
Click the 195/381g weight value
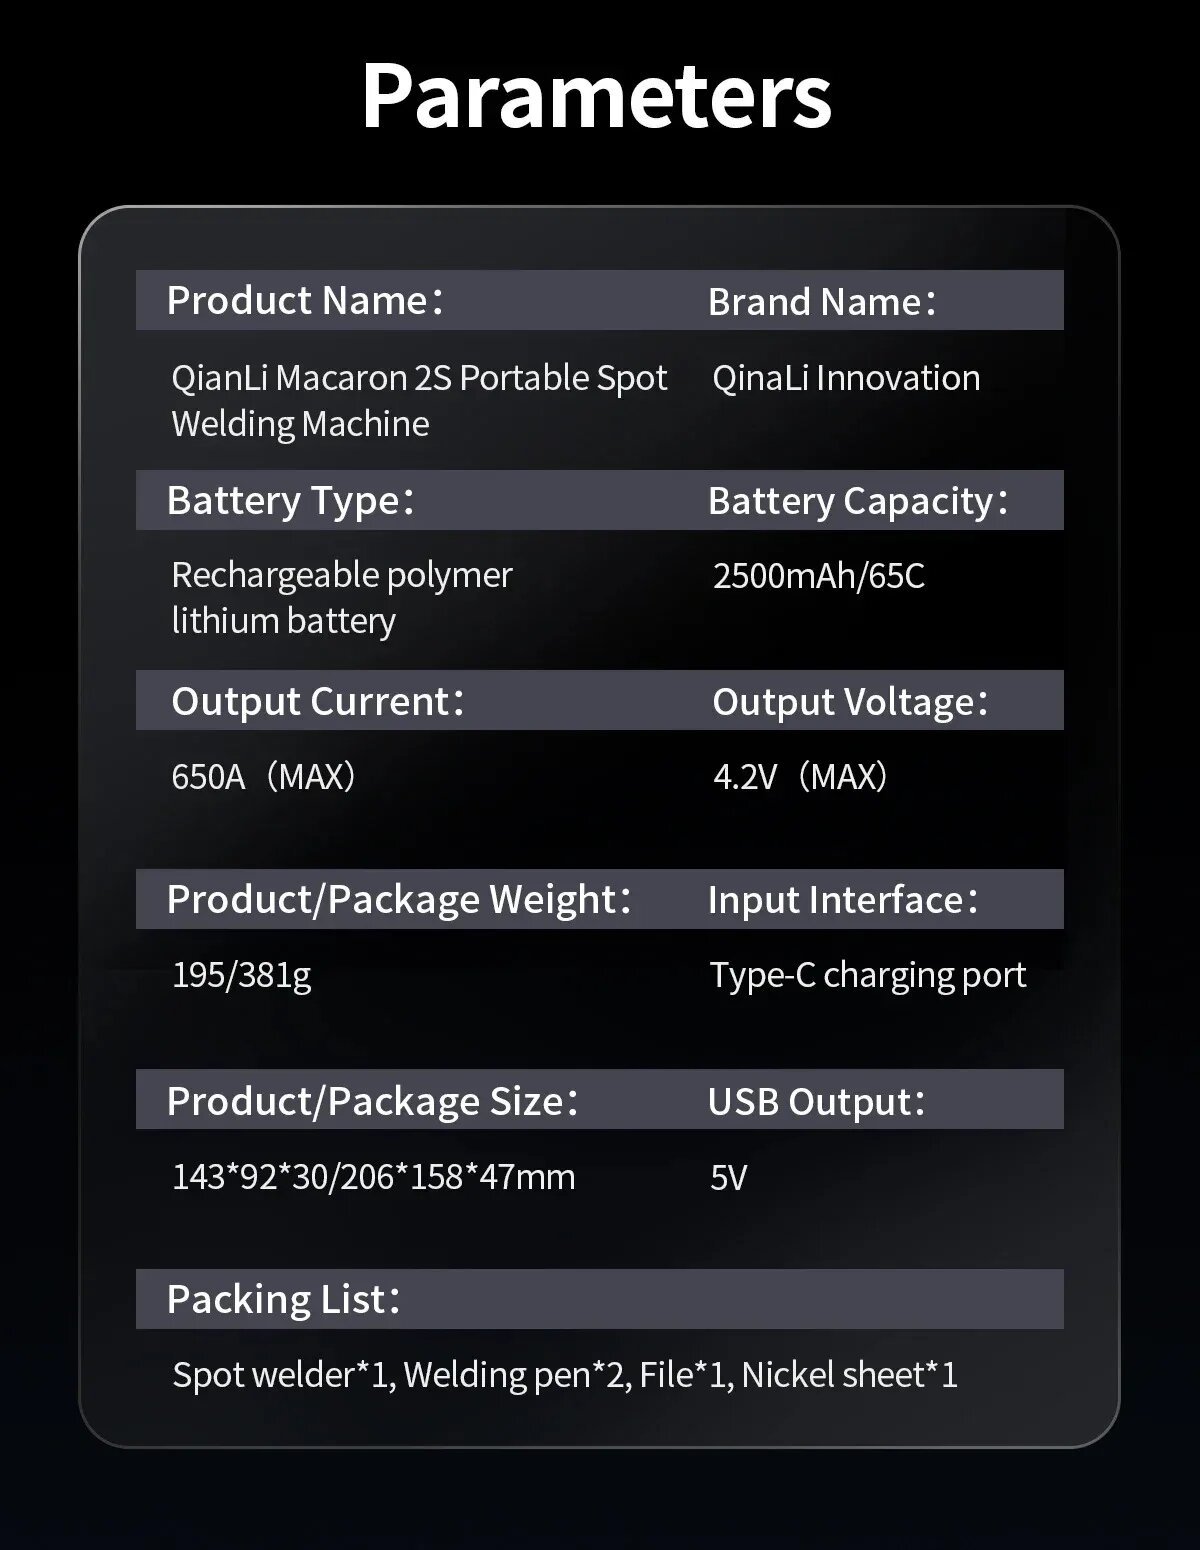pos(241,974)
